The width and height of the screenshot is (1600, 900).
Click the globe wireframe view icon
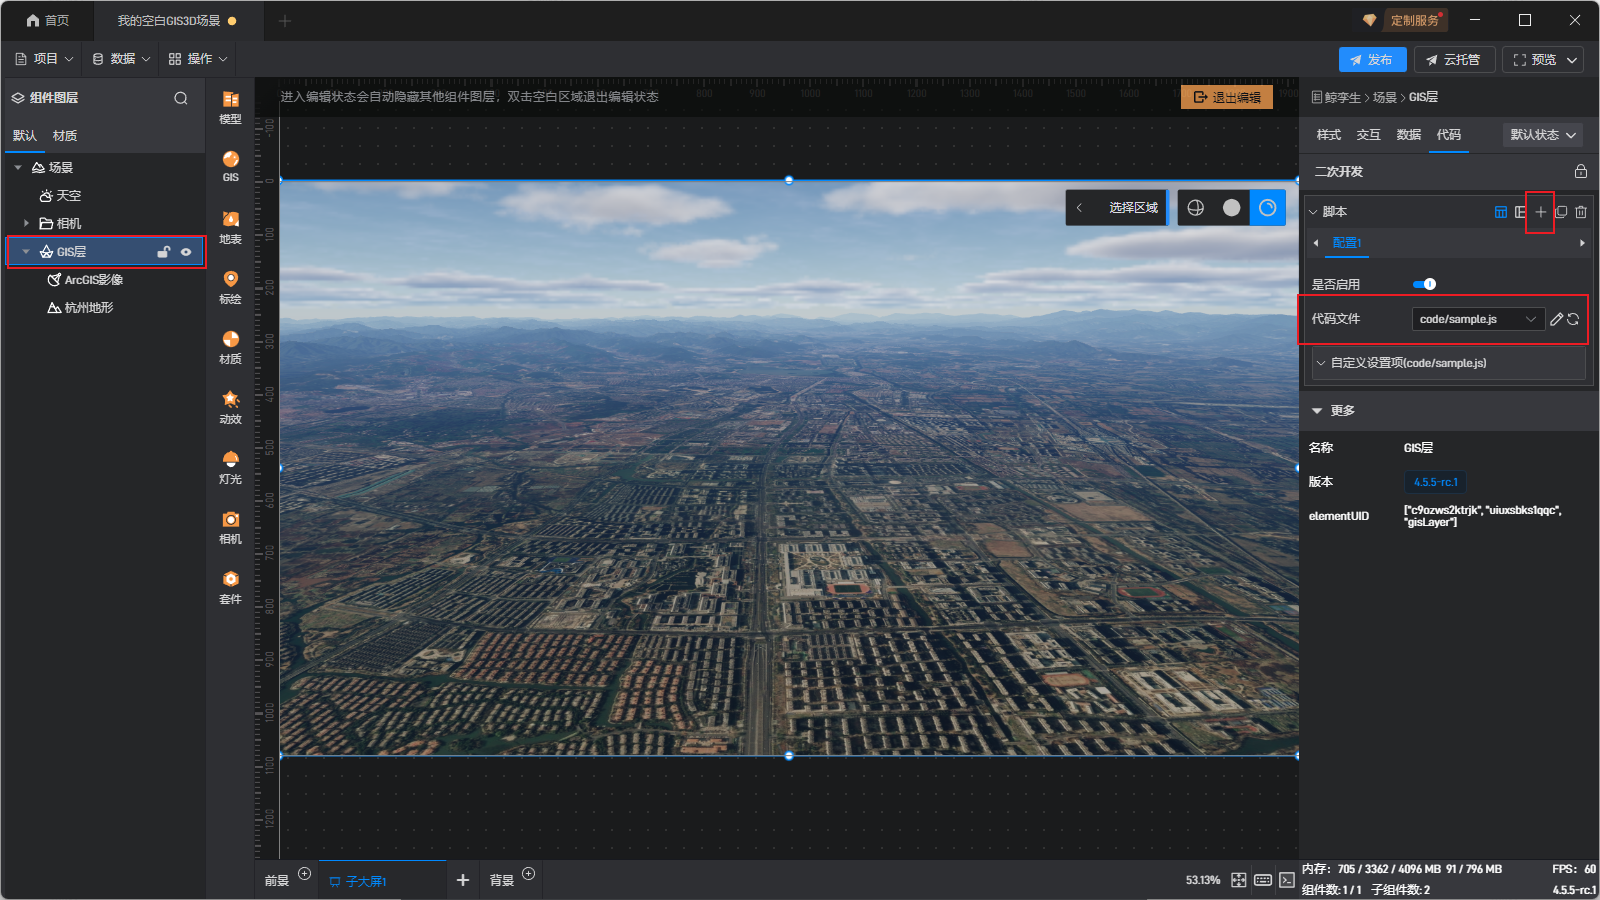pos(1196,208)
